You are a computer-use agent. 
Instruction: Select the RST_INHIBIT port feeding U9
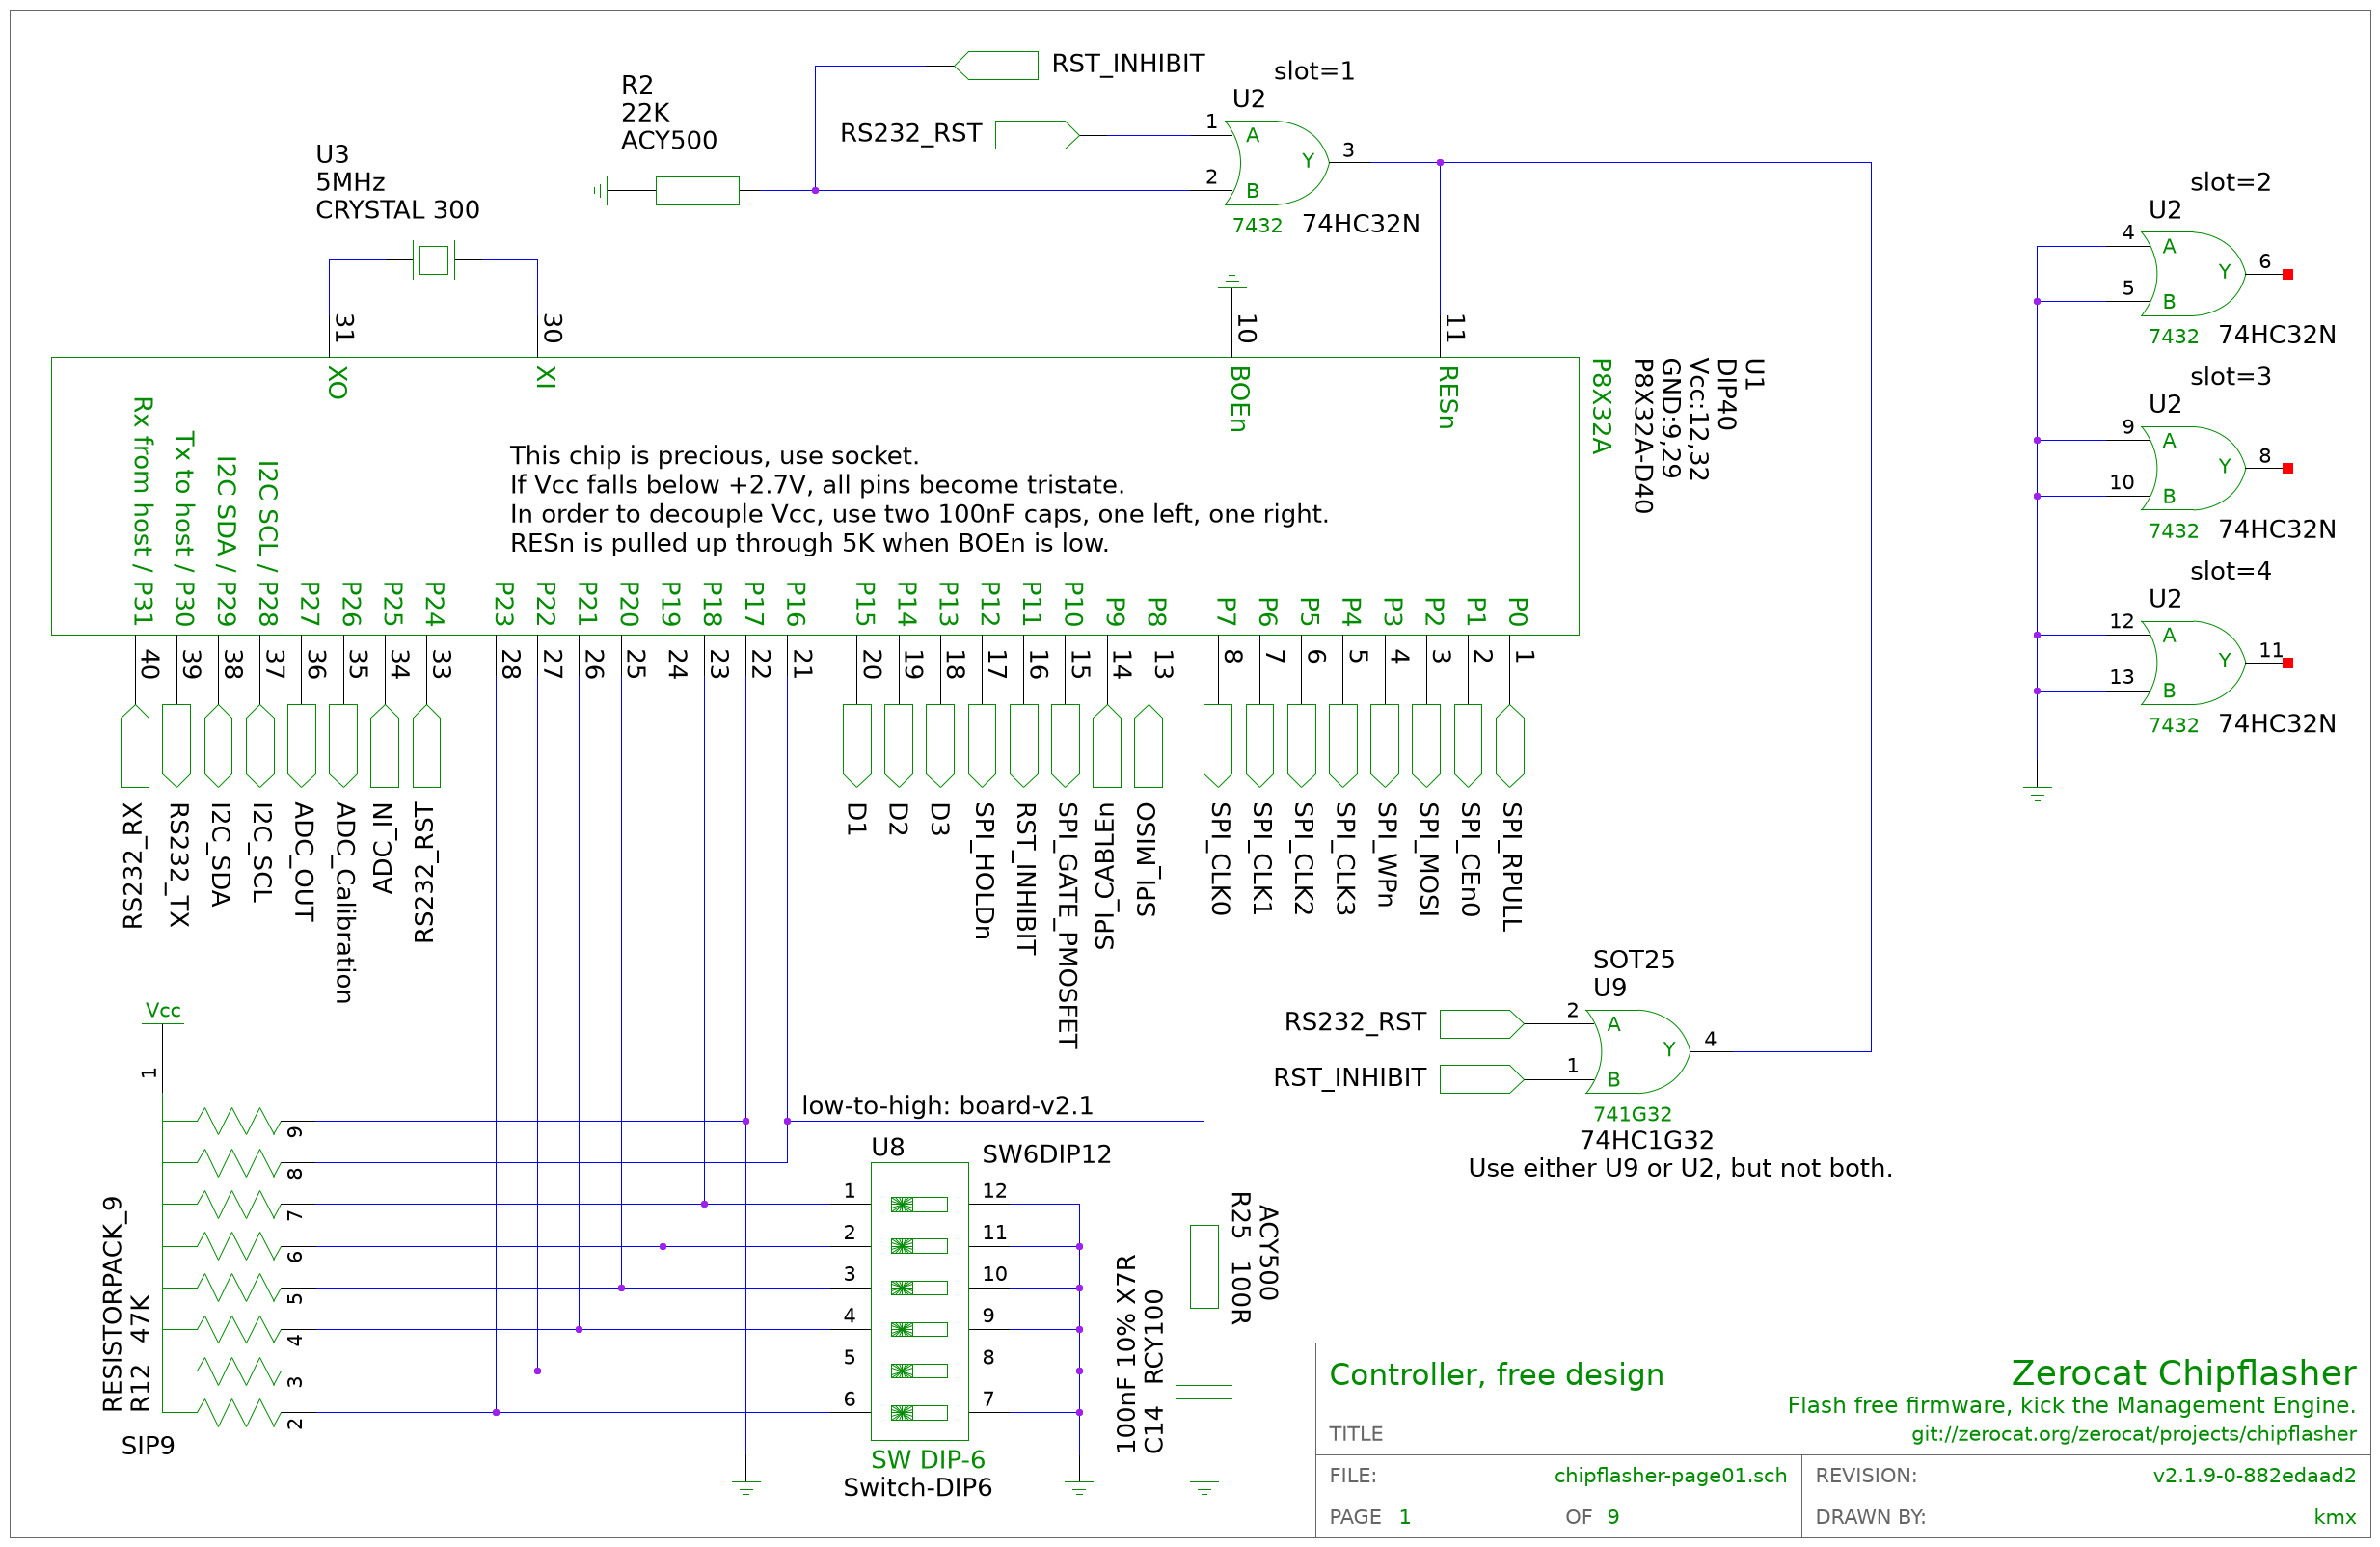point(1482,1079)
